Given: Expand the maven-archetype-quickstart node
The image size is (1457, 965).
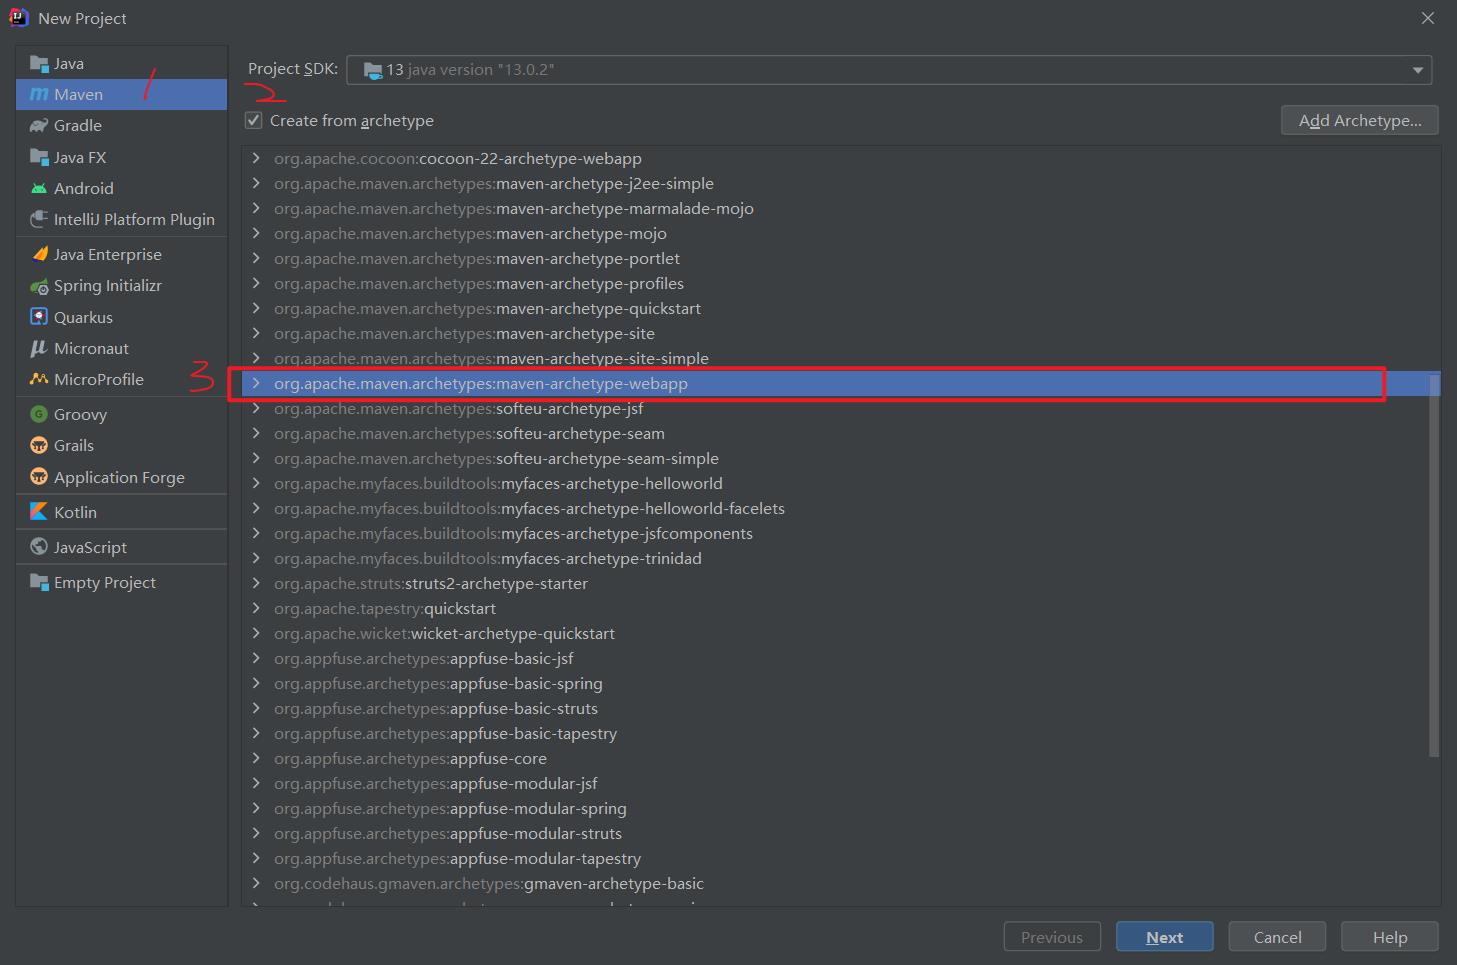Looking at the screenshot, I should [x=256, y=308].
